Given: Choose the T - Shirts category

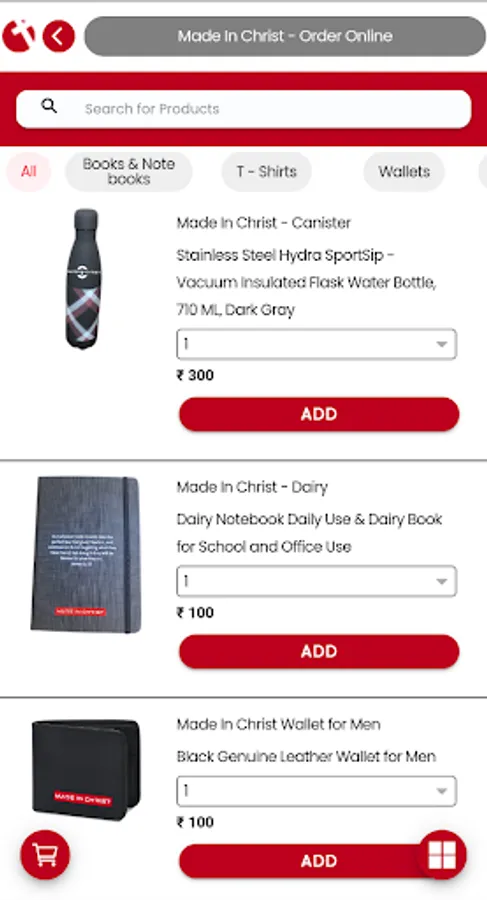Looking at the screenshot, I should (266, 172).
